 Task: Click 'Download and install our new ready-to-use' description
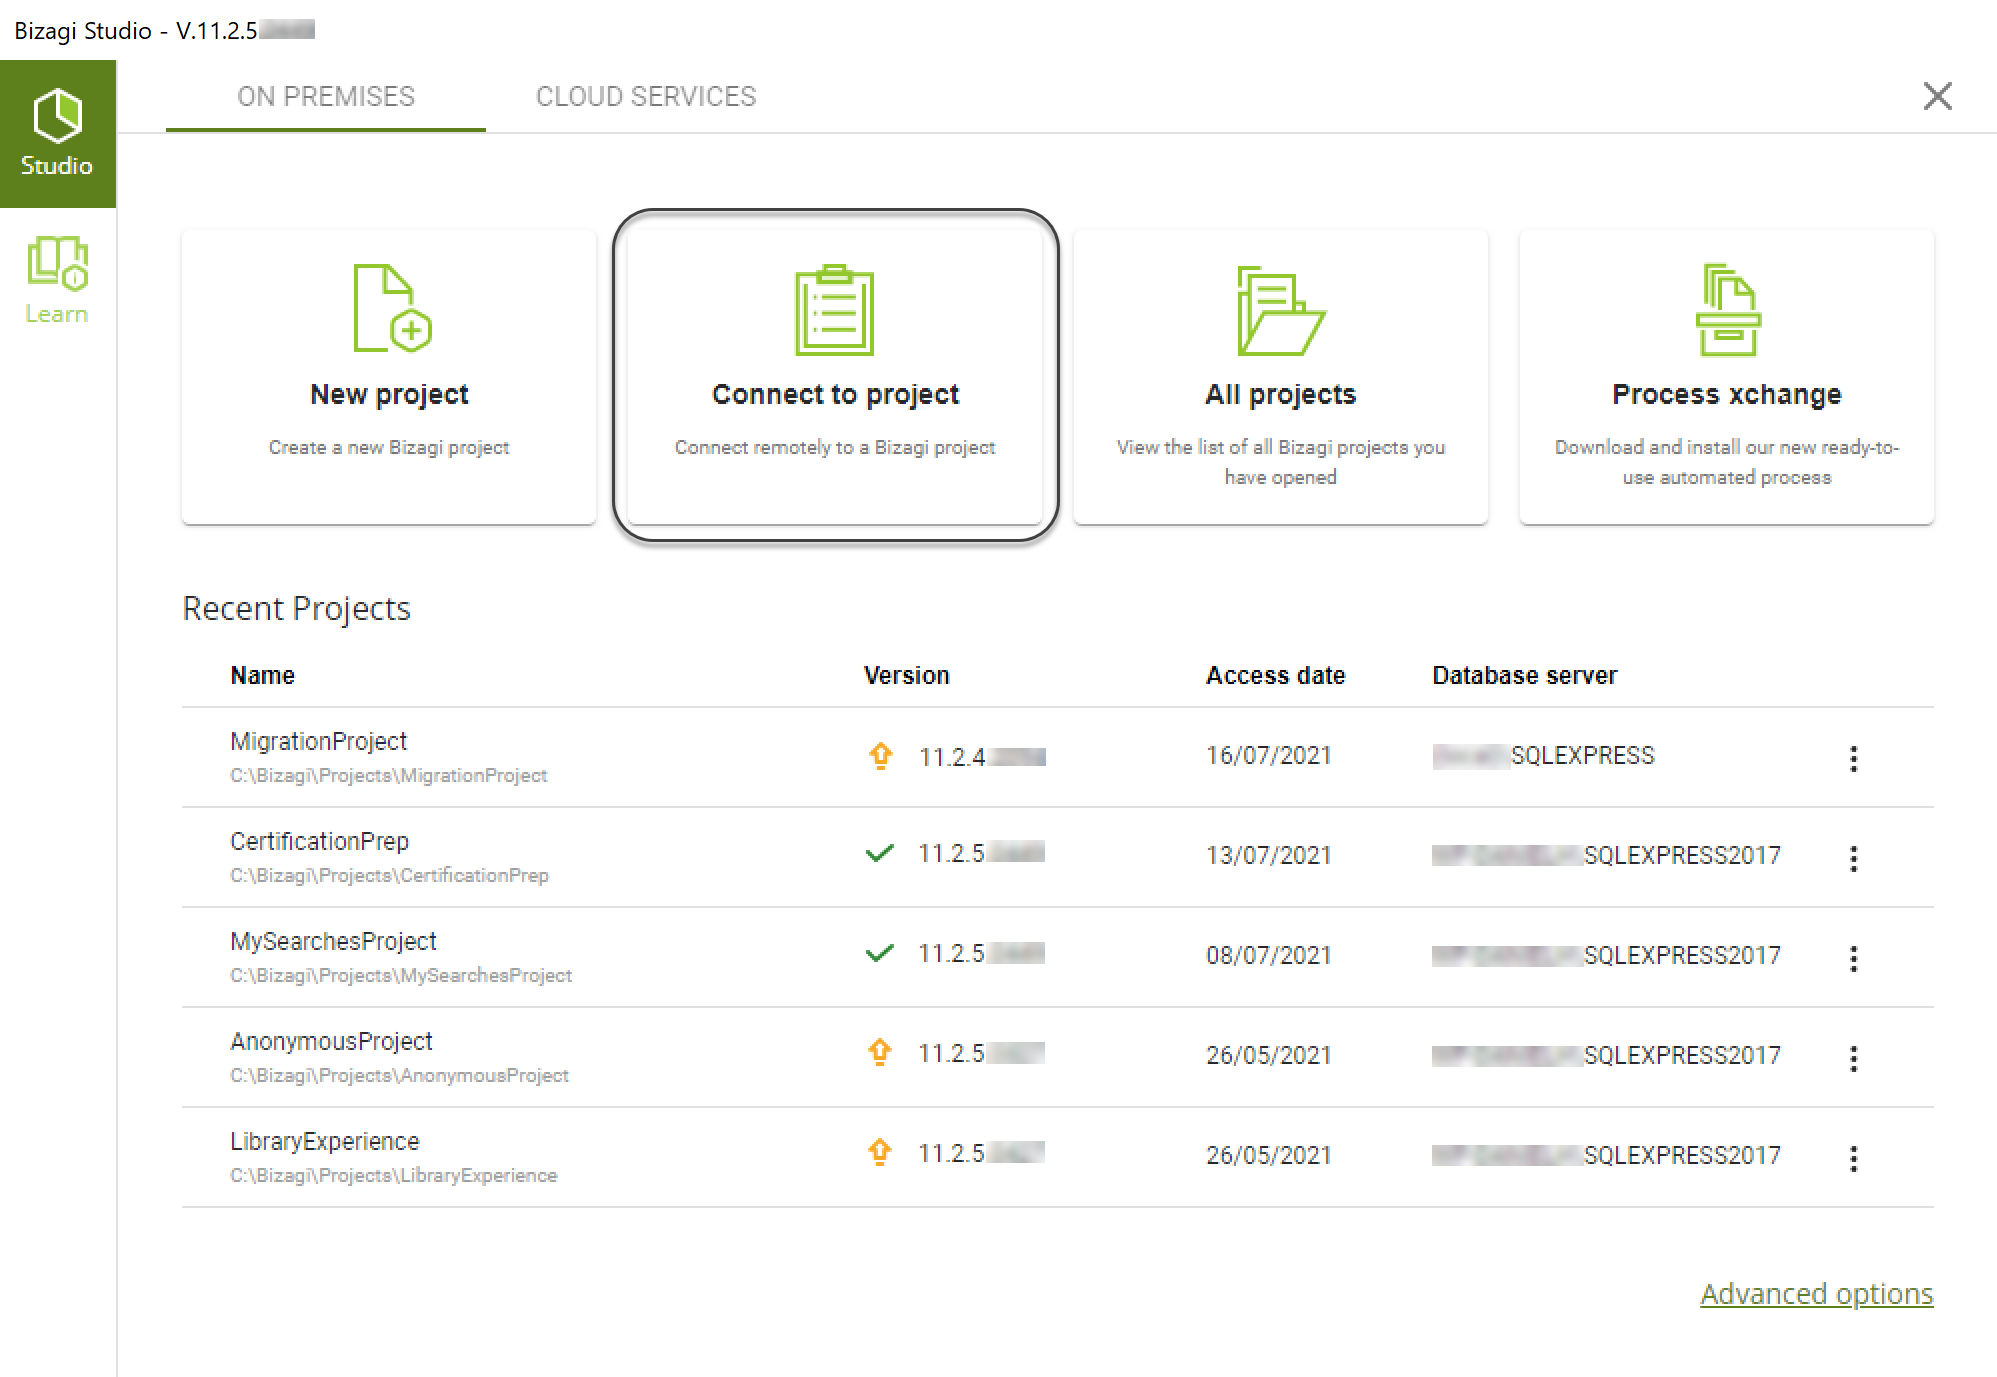(x=1727, y=462)
